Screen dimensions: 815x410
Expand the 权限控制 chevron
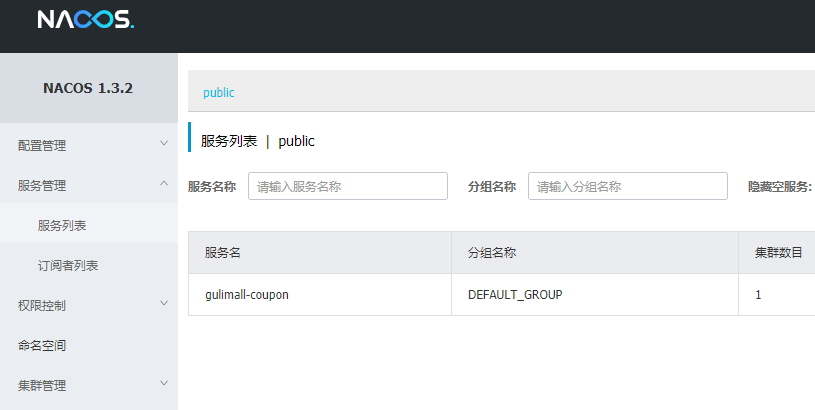click(x=164, y=303)
